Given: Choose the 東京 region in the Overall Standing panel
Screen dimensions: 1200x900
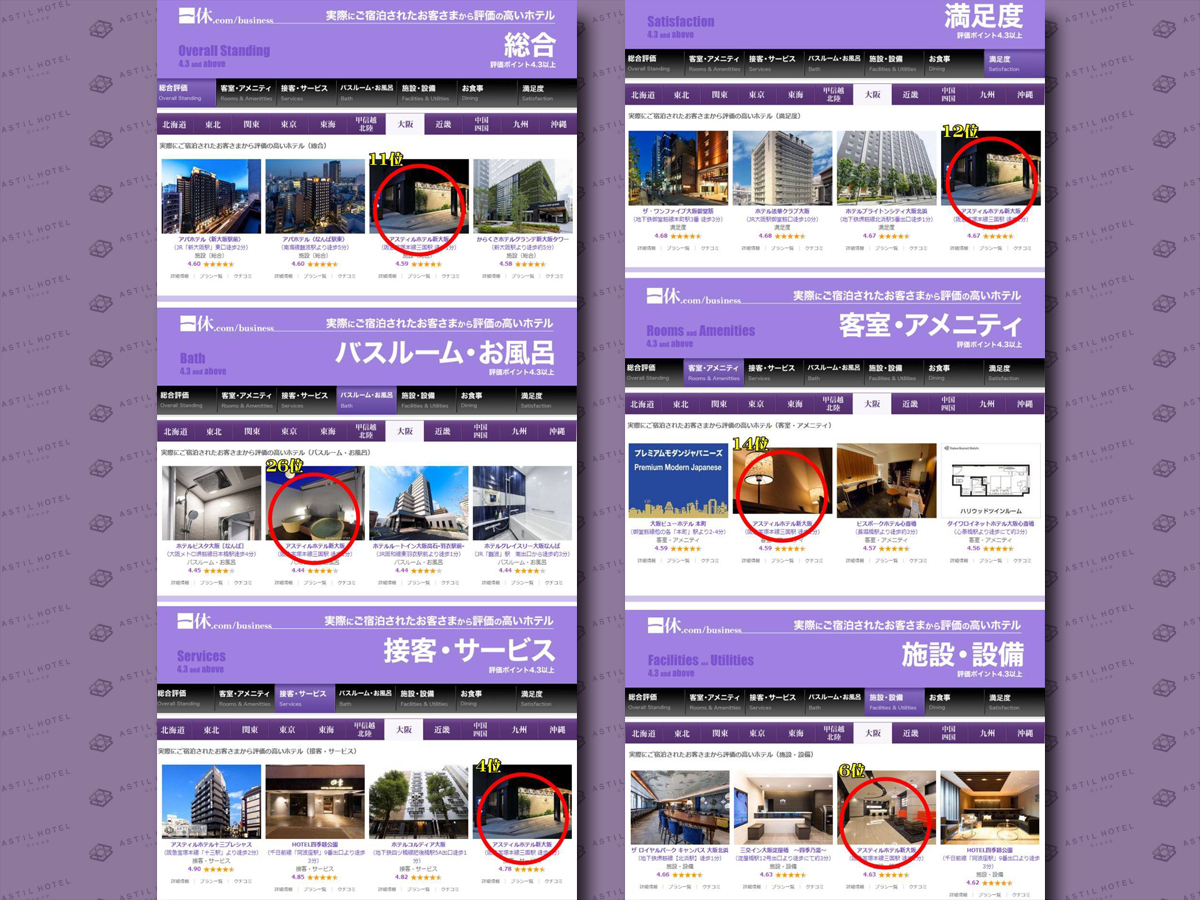Looking at the screenshot, I should tap(289, 125).
